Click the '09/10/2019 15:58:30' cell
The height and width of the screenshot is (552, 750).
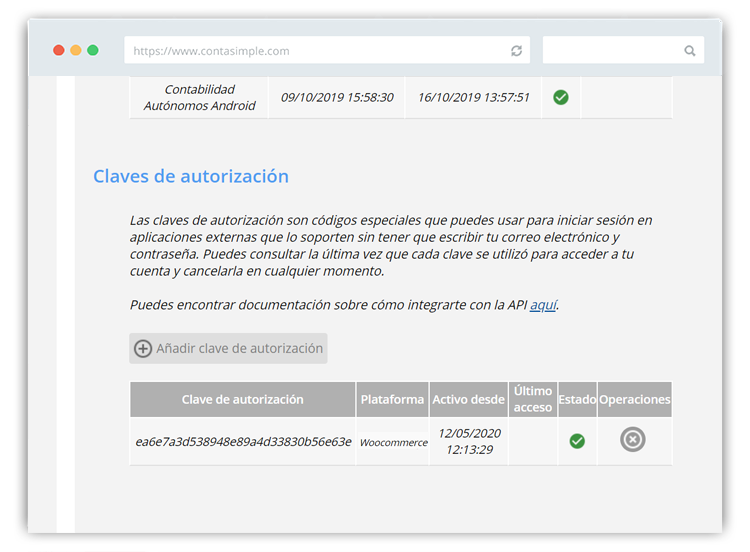coord(337,98)
